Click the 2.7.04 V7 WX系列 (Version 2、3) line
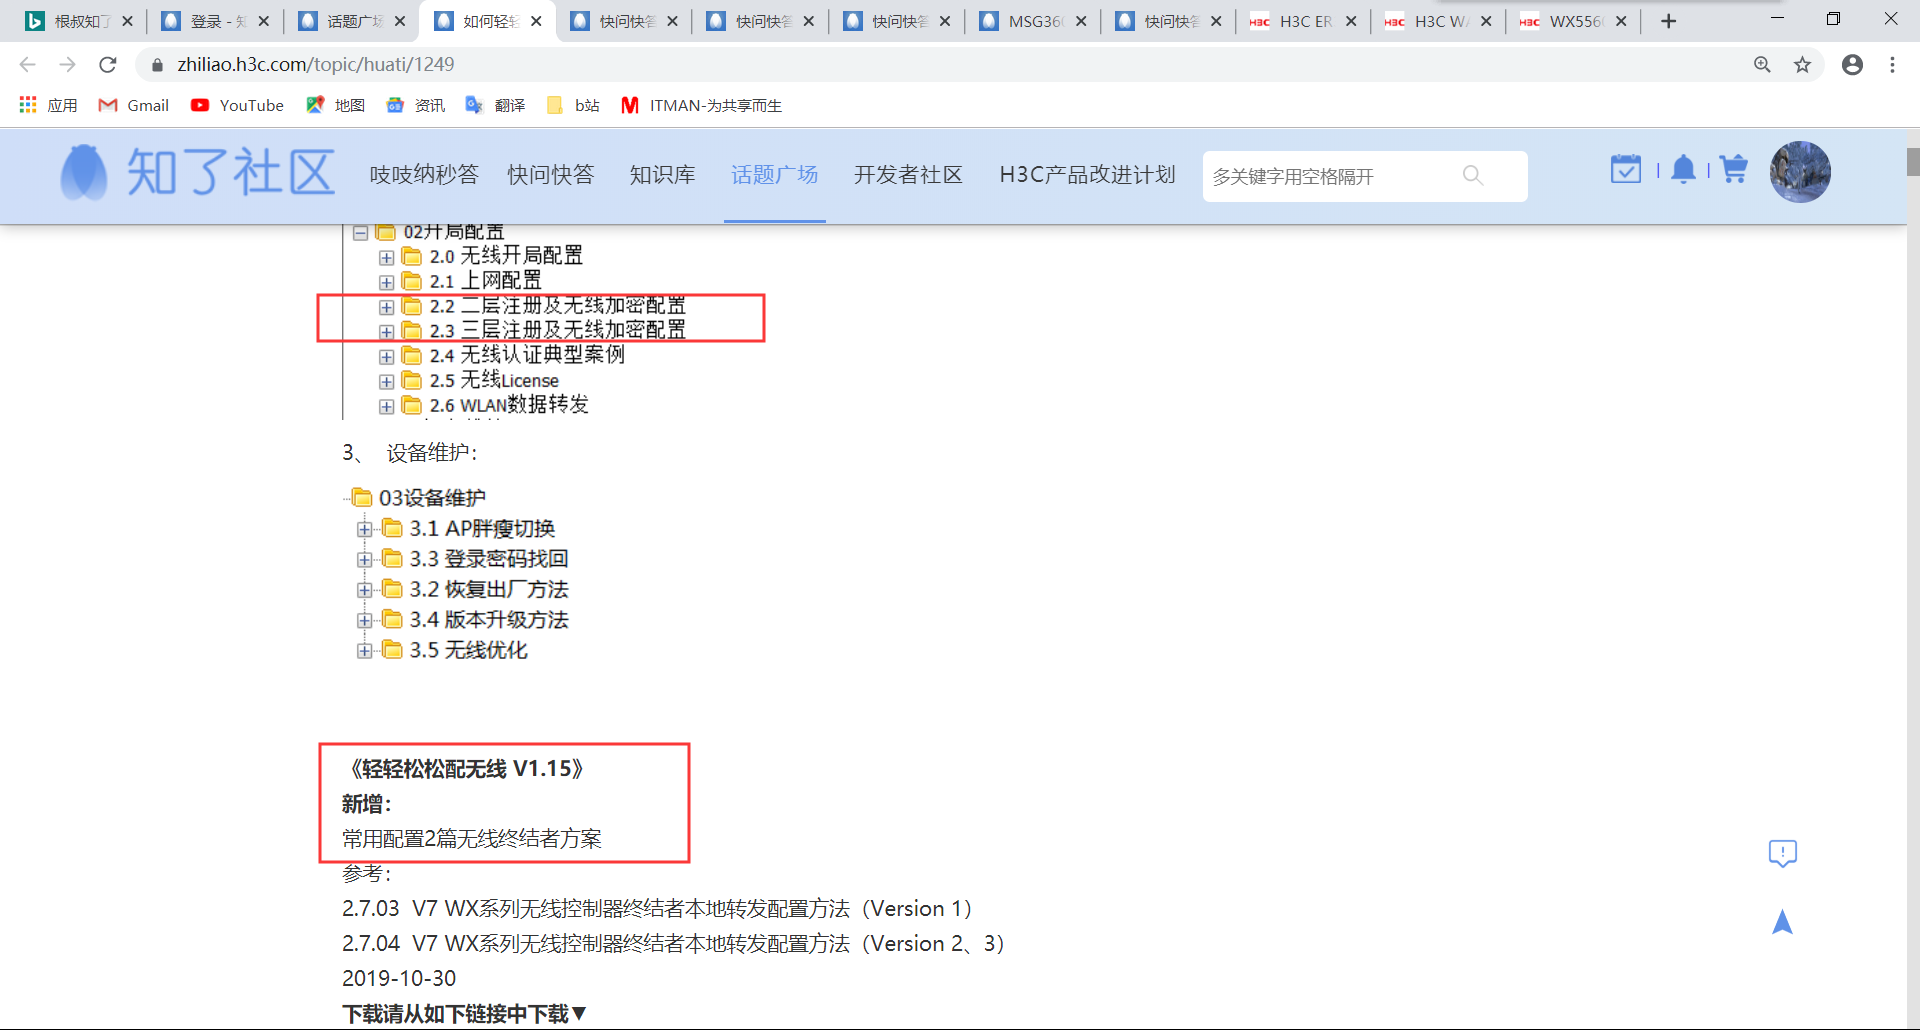This screenshot has width=1920, height=1030. (673, 944)
